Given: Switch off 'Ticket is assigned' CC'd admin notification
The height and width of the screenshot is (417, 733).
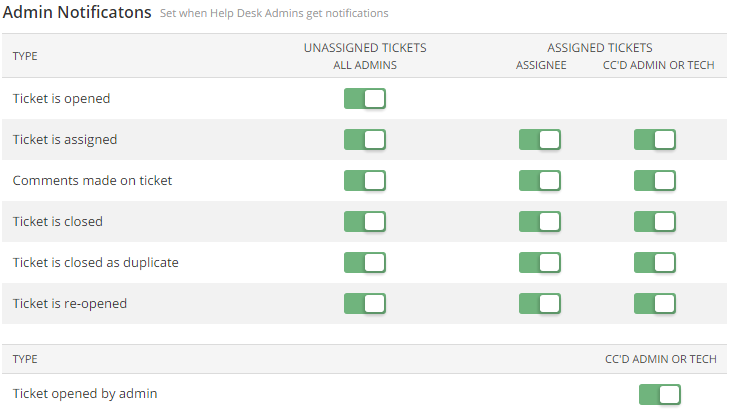Looking at the screenshot, I should [x=654, y=140].
